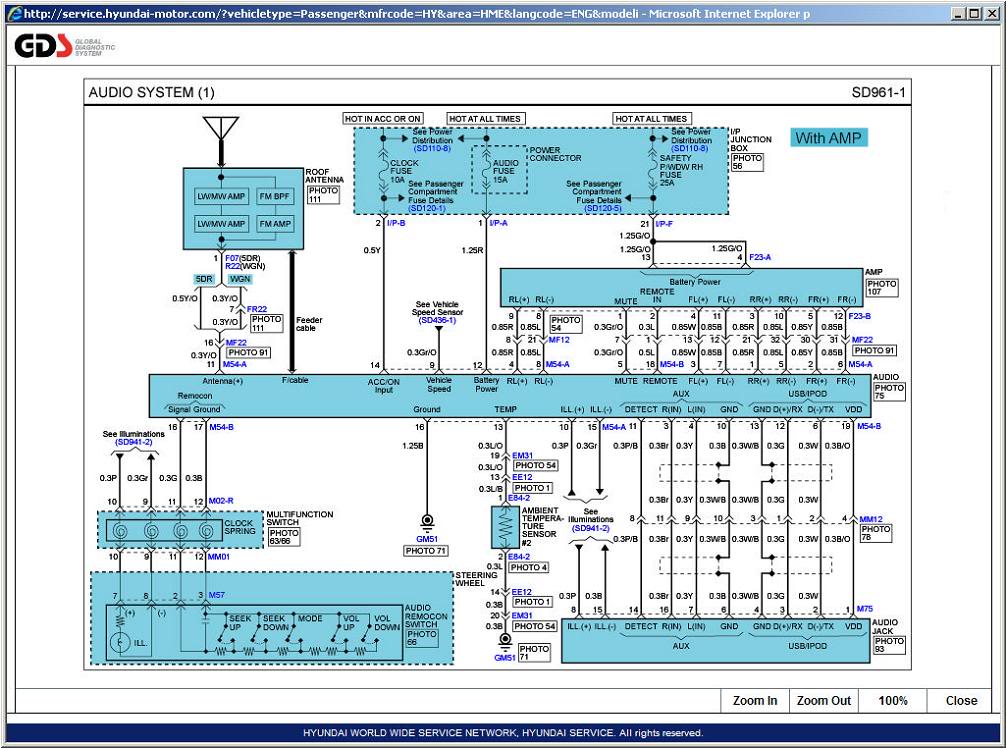Select the F23-A connector link
1006x748 pixels.
coord(760,257)
